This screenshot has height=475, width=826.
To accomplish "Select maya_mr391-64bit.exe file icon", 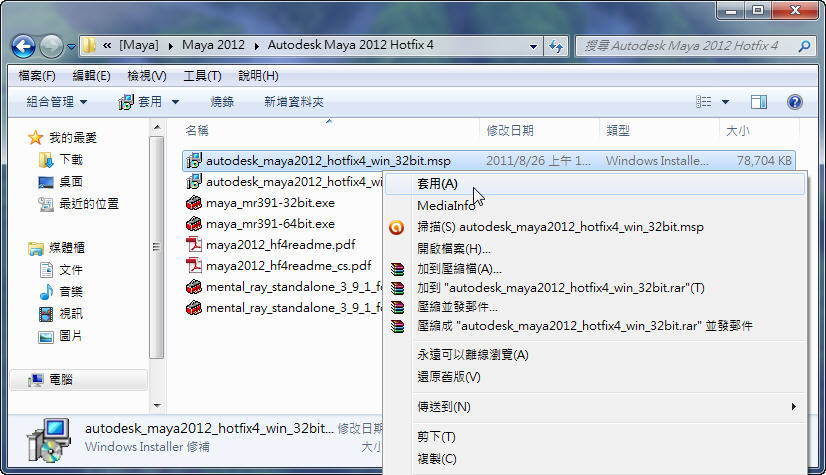I will 194,224.
